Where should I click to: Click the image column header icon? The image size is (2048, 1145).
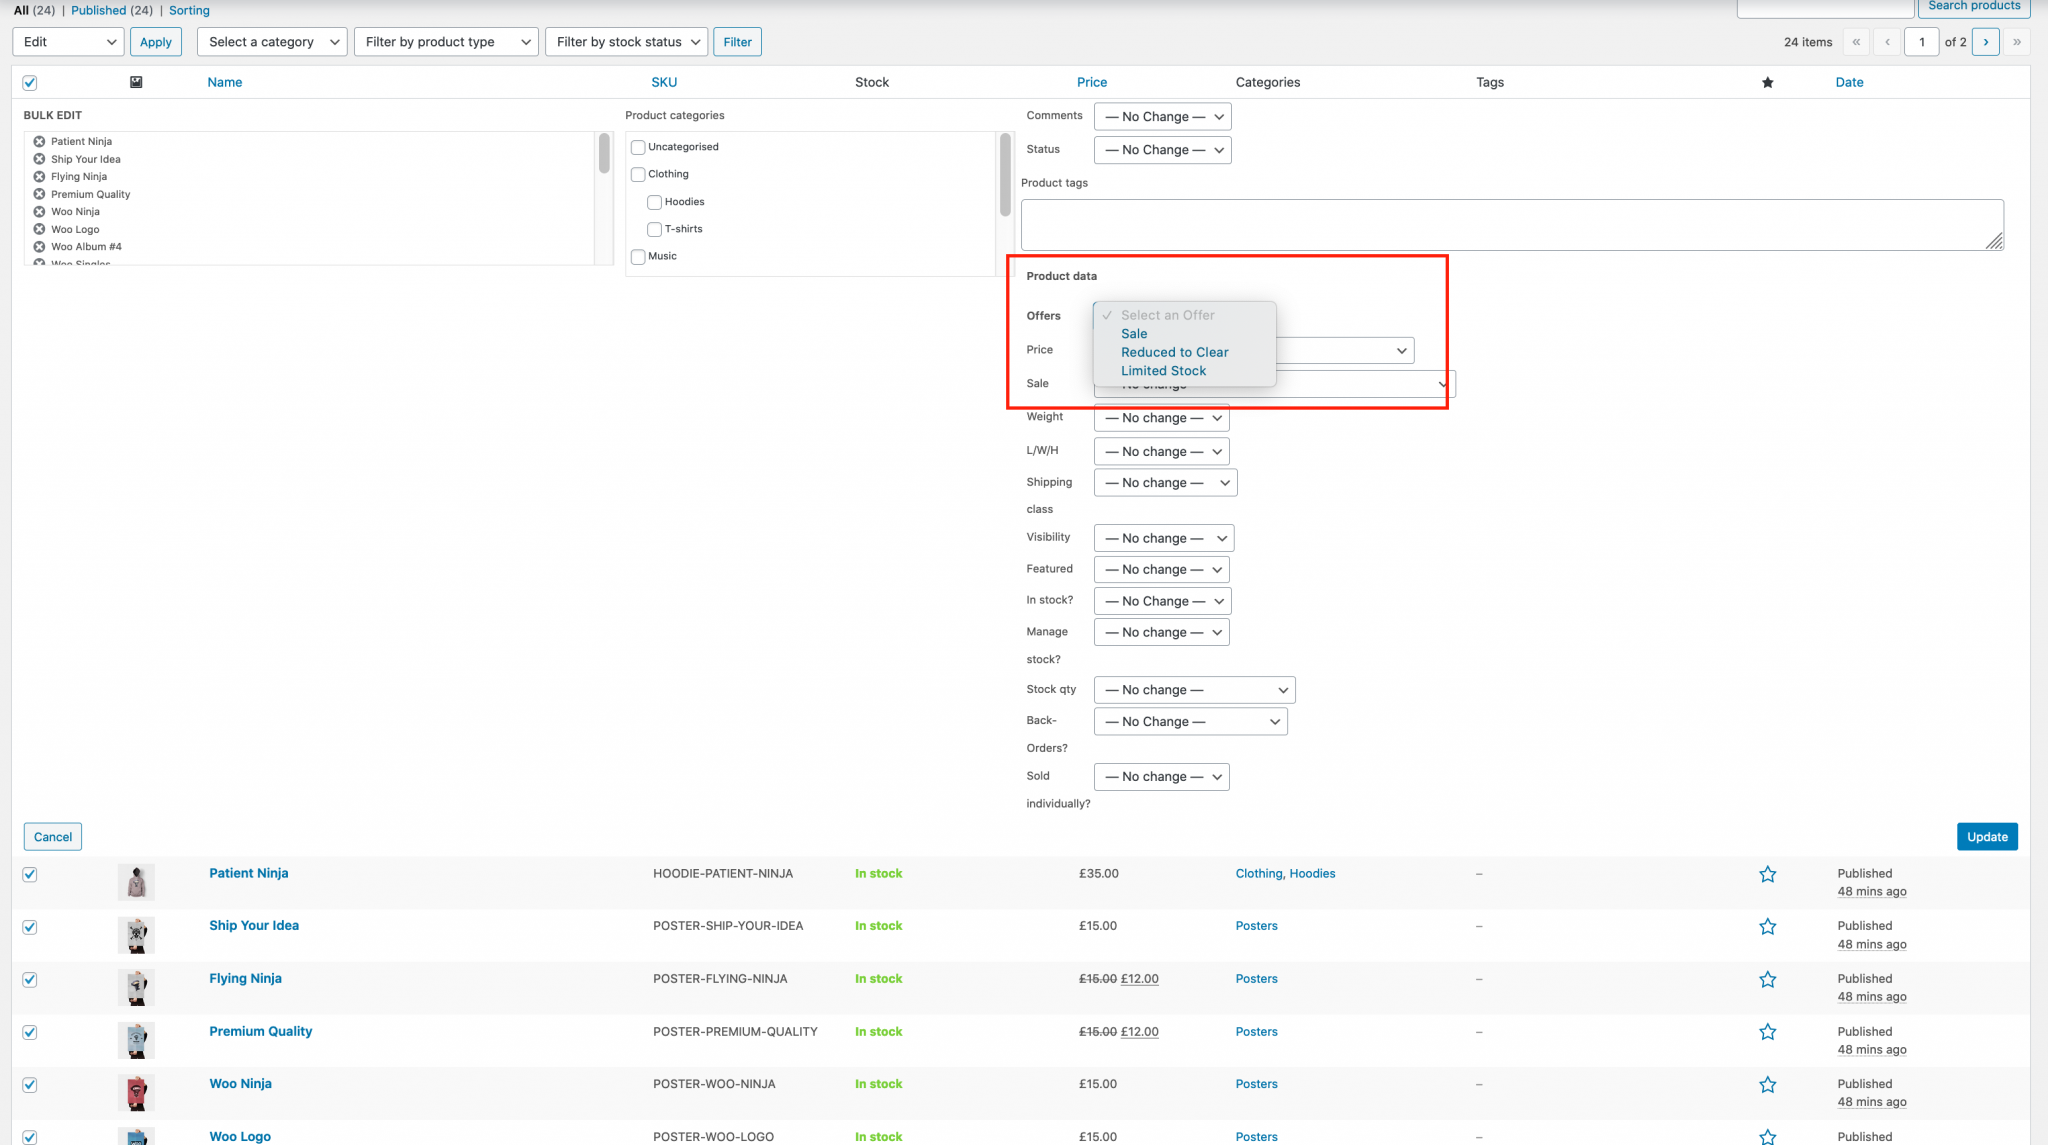pos(136,82)
